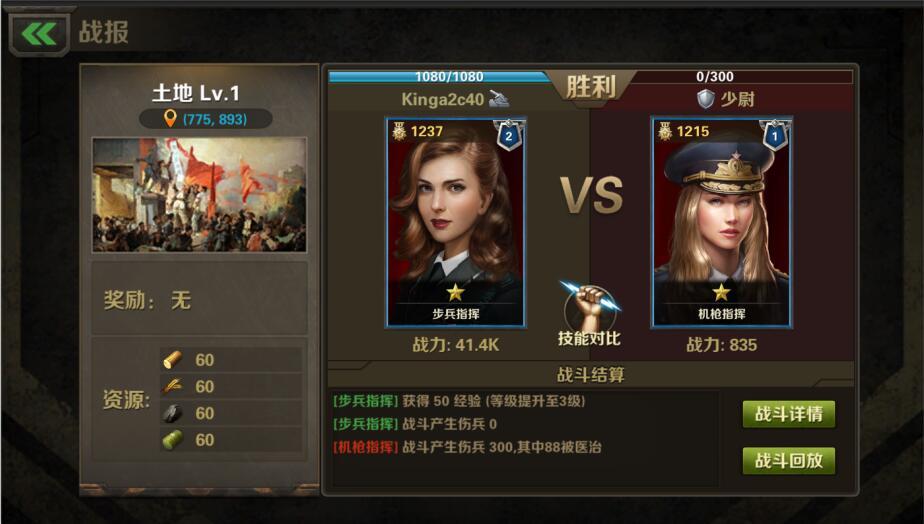The height and width of the screenshot is (524, 924).
Task: Tap the orange location pin icon
Action: (170, 119)
